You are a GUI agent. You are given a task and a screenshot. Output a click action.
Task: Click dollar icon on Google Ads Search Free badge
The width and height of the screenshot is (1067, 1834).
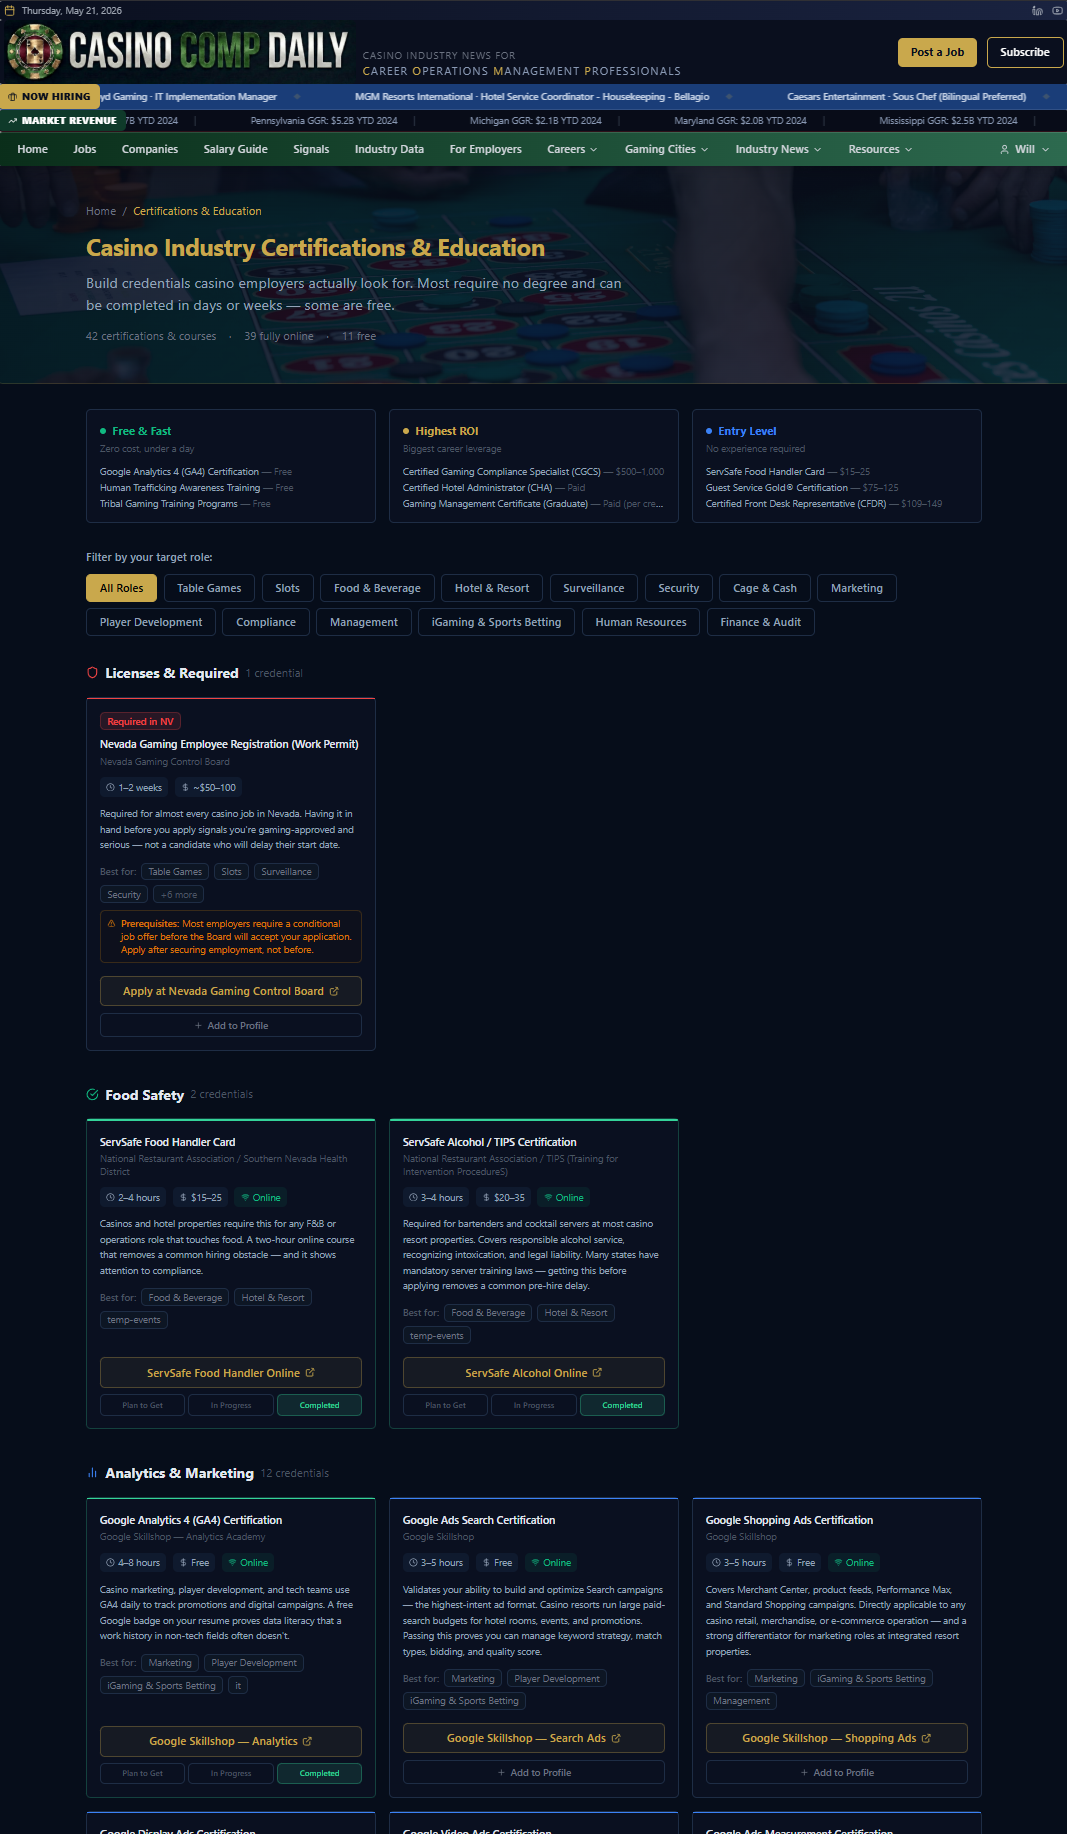tap(486, 1563)
